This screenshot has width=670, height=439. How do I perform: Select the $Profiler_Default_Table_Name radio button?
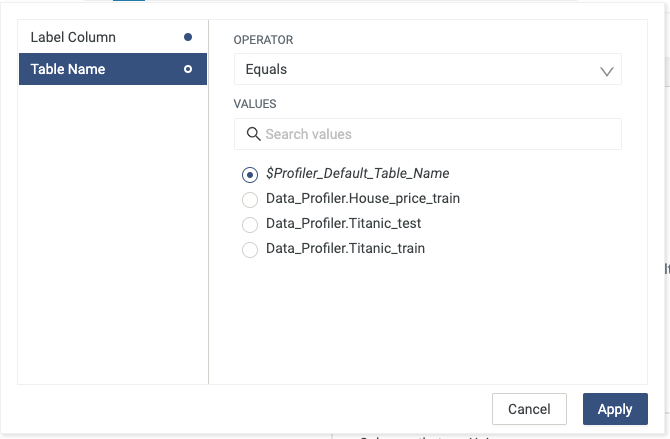pyautogui.click(x=250, y=174)
